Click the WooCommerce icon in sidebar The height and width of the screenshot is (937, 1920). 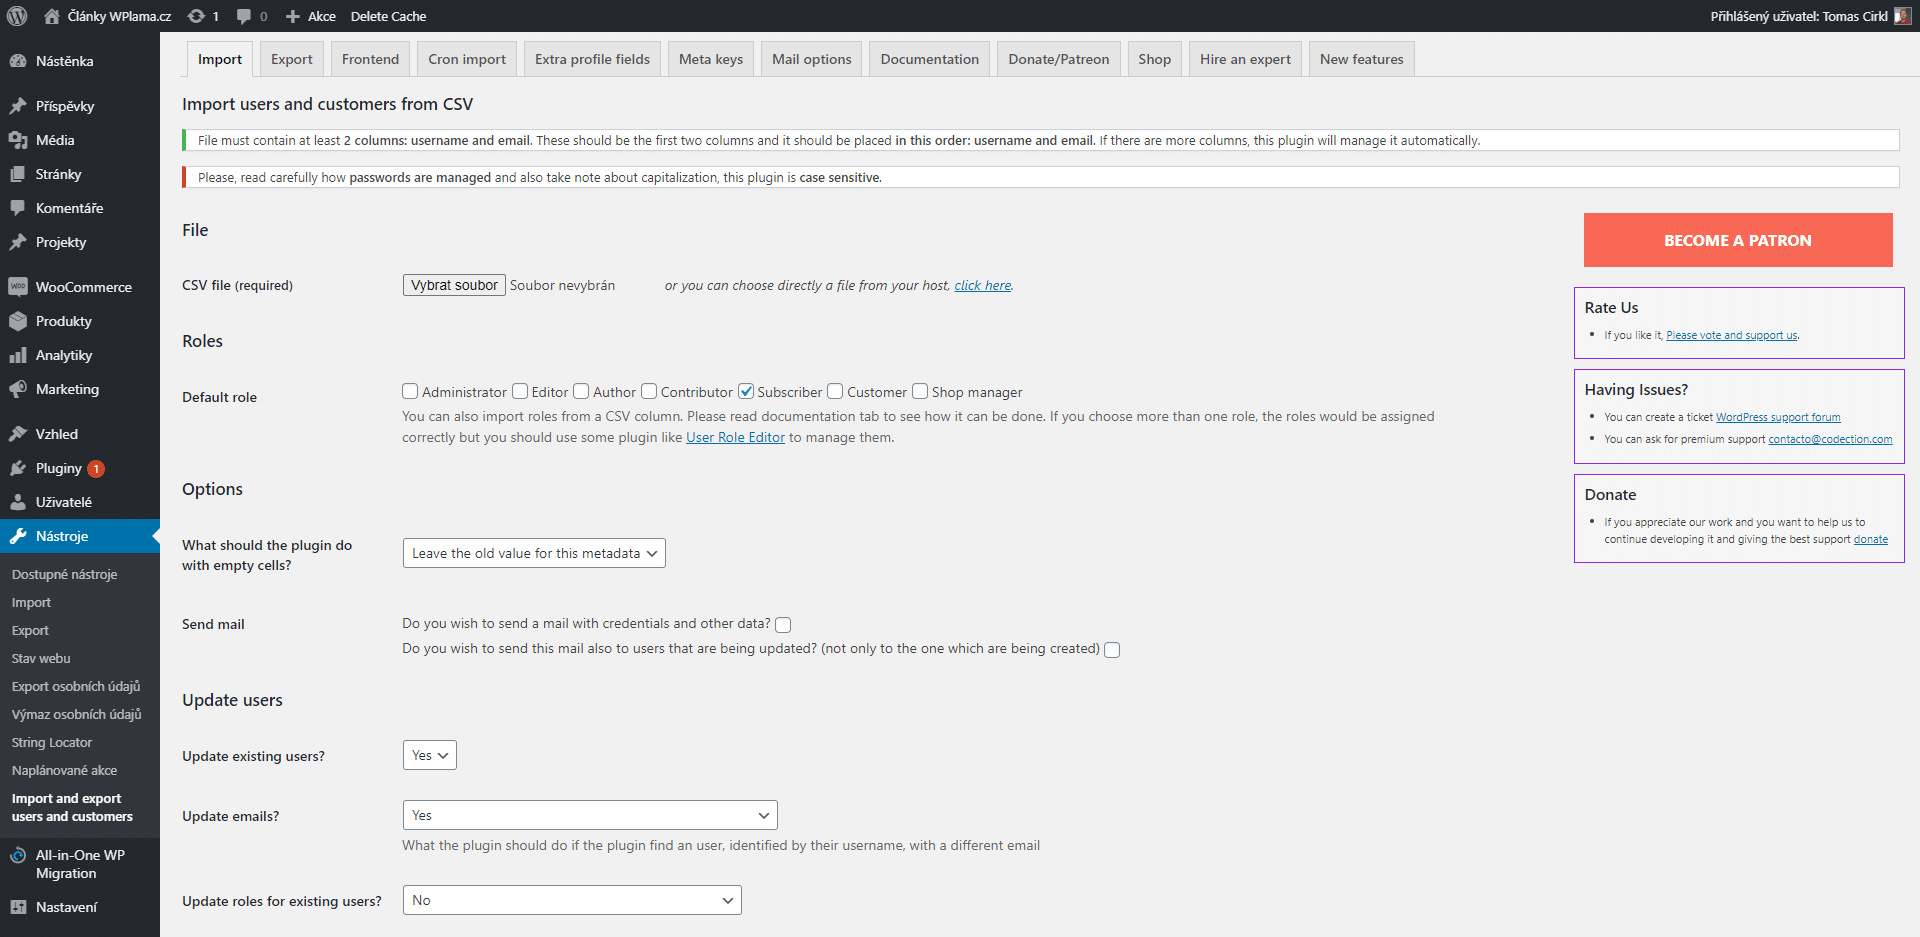[x=18, y=287]
